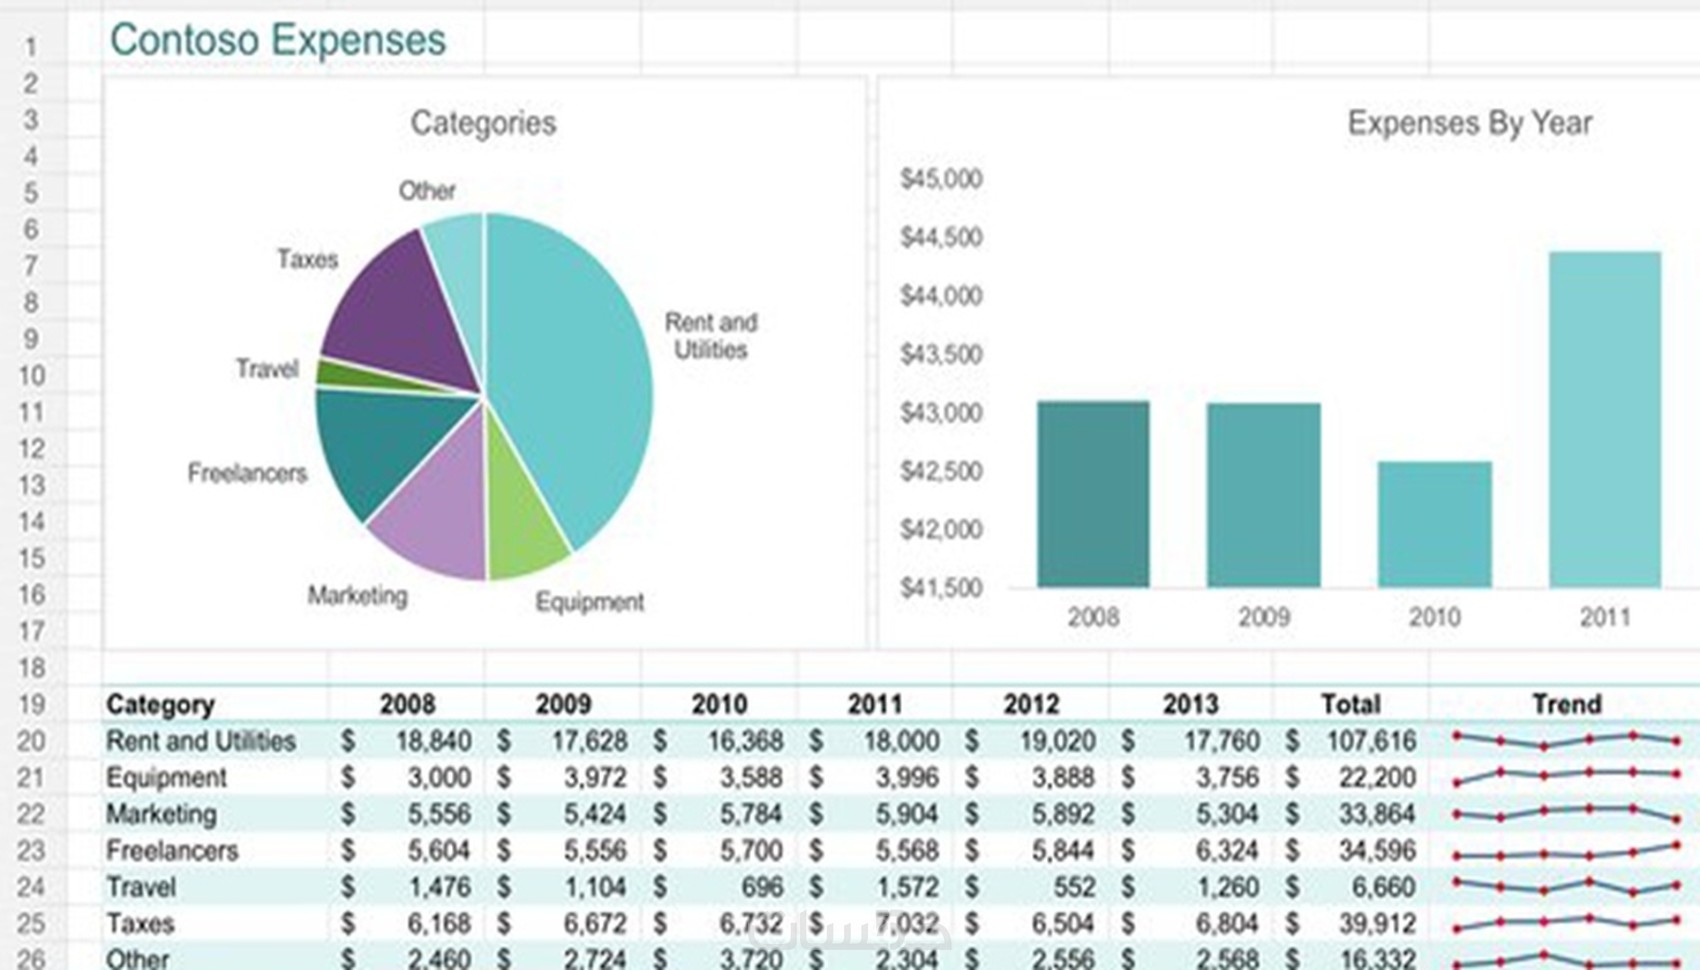The height and width of the screenshot is (970, 1700).
Task: Select Rent and Utilities total 107,616
Action: [x=1350, y=741]
